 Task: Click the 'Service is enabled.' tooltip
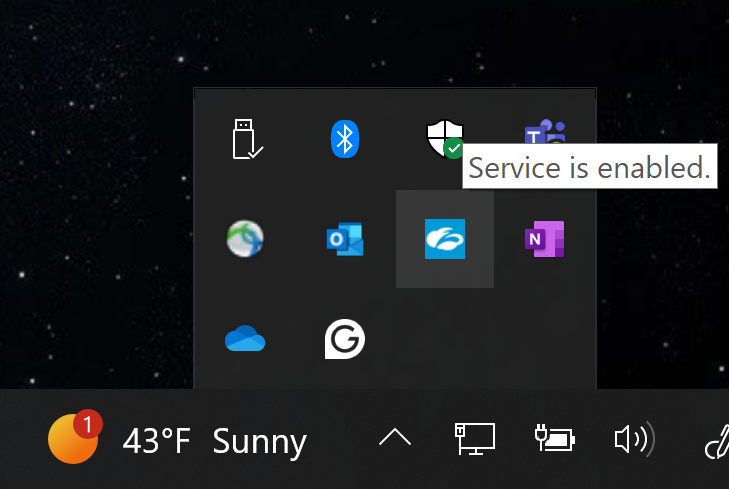(590, 167)
